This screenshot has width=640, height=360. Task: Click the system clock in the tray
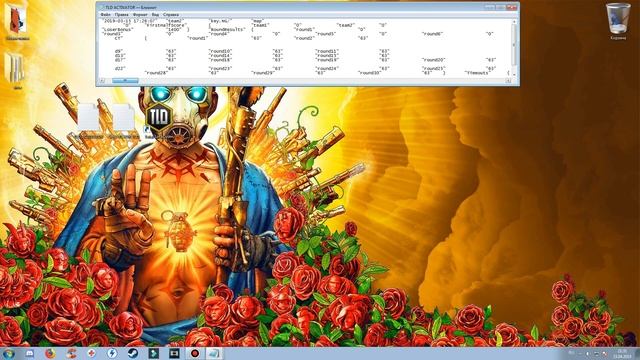[622, 353]
